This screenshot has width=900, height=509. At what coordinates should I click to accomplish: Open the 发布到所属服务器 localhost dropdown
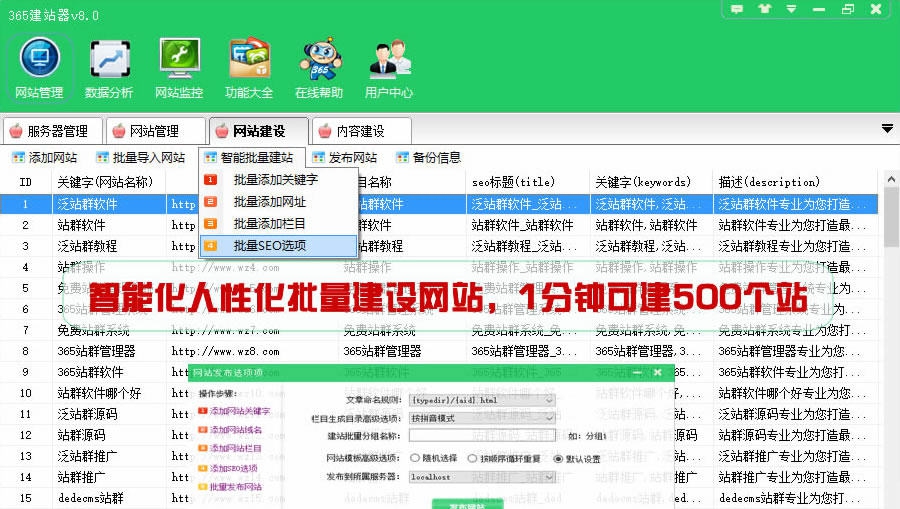pyautogui.click(x=482, y=477)
